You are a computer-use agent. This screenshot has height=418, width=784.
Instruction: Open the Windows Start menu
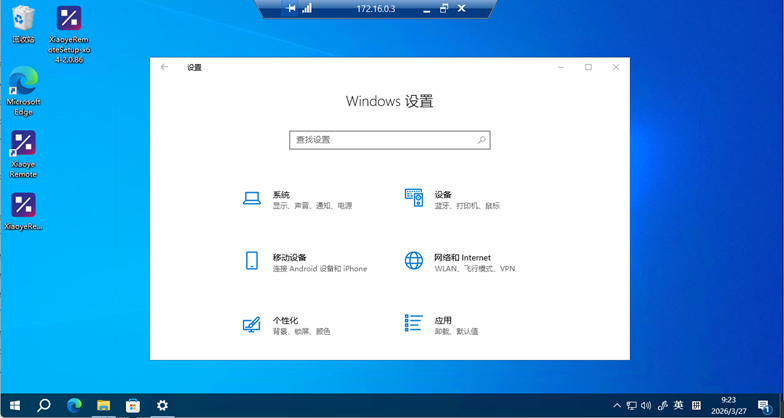[15, 406]
